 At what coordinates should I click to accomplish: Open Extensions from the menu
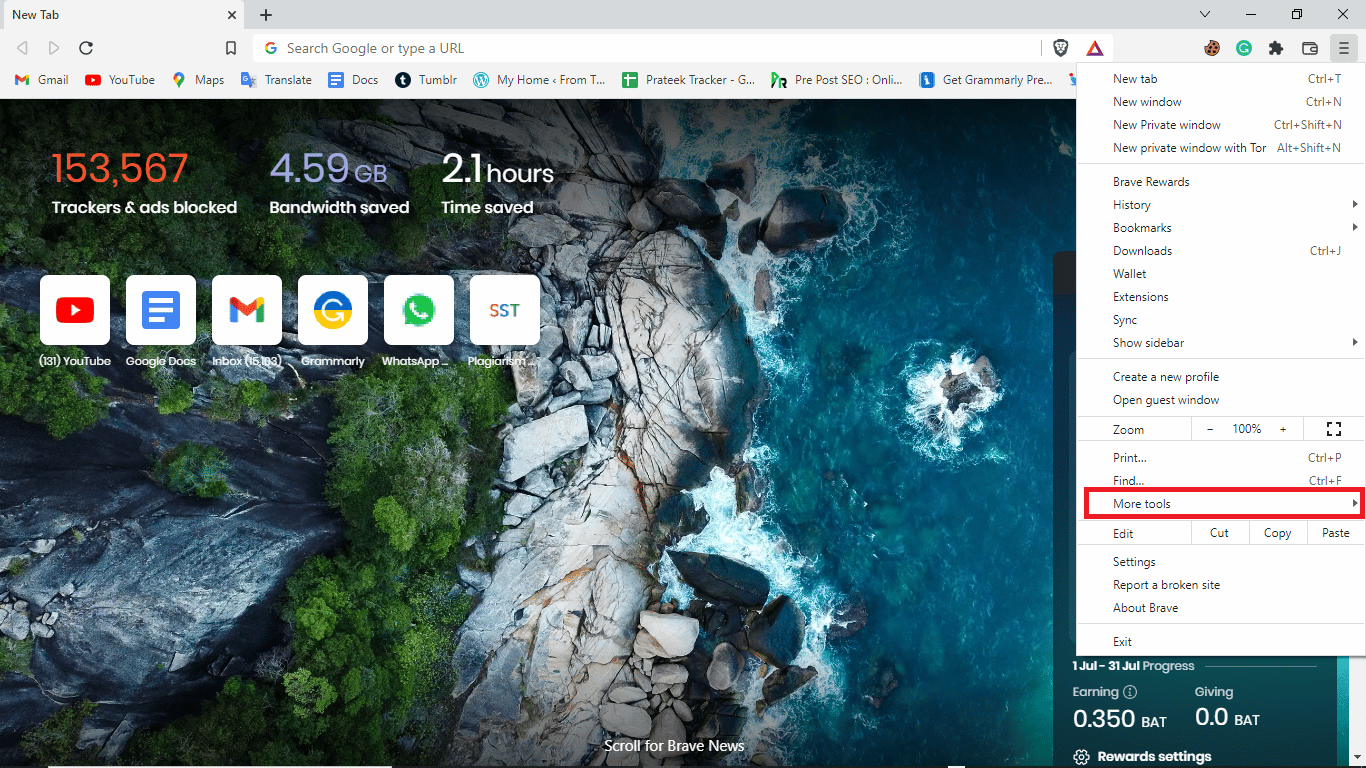[x=1221, y=297]
